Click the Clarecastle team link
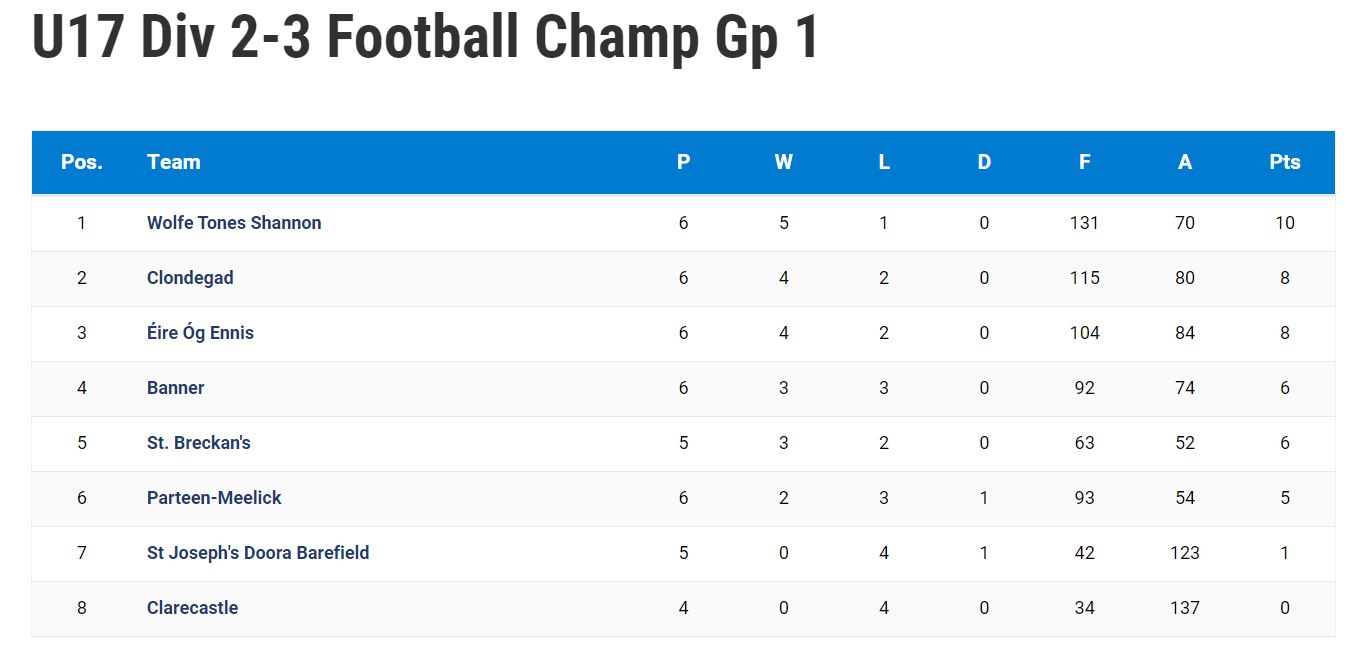 192,608
